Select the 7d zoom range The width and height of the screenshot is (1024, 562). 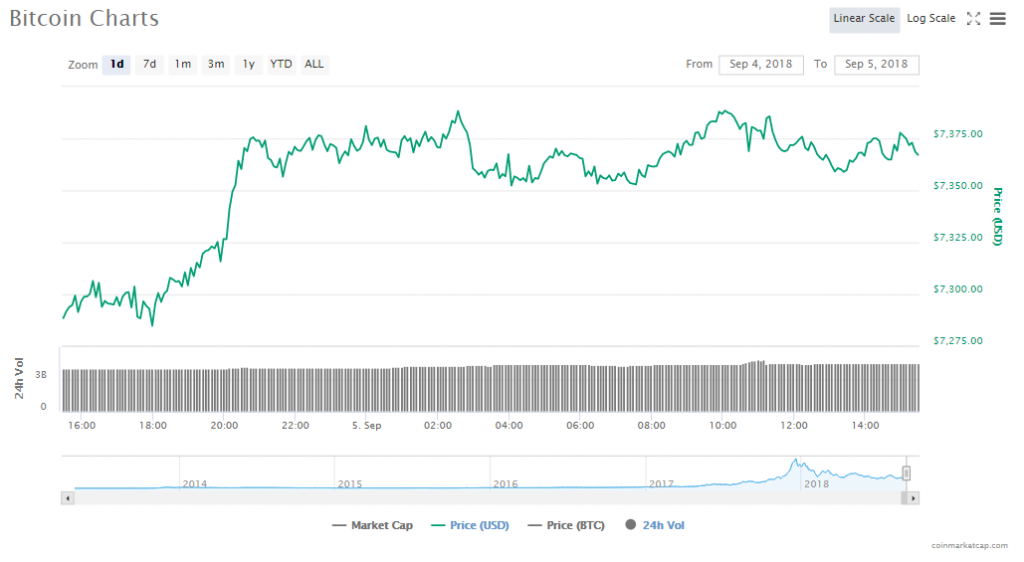coord(149,64)
